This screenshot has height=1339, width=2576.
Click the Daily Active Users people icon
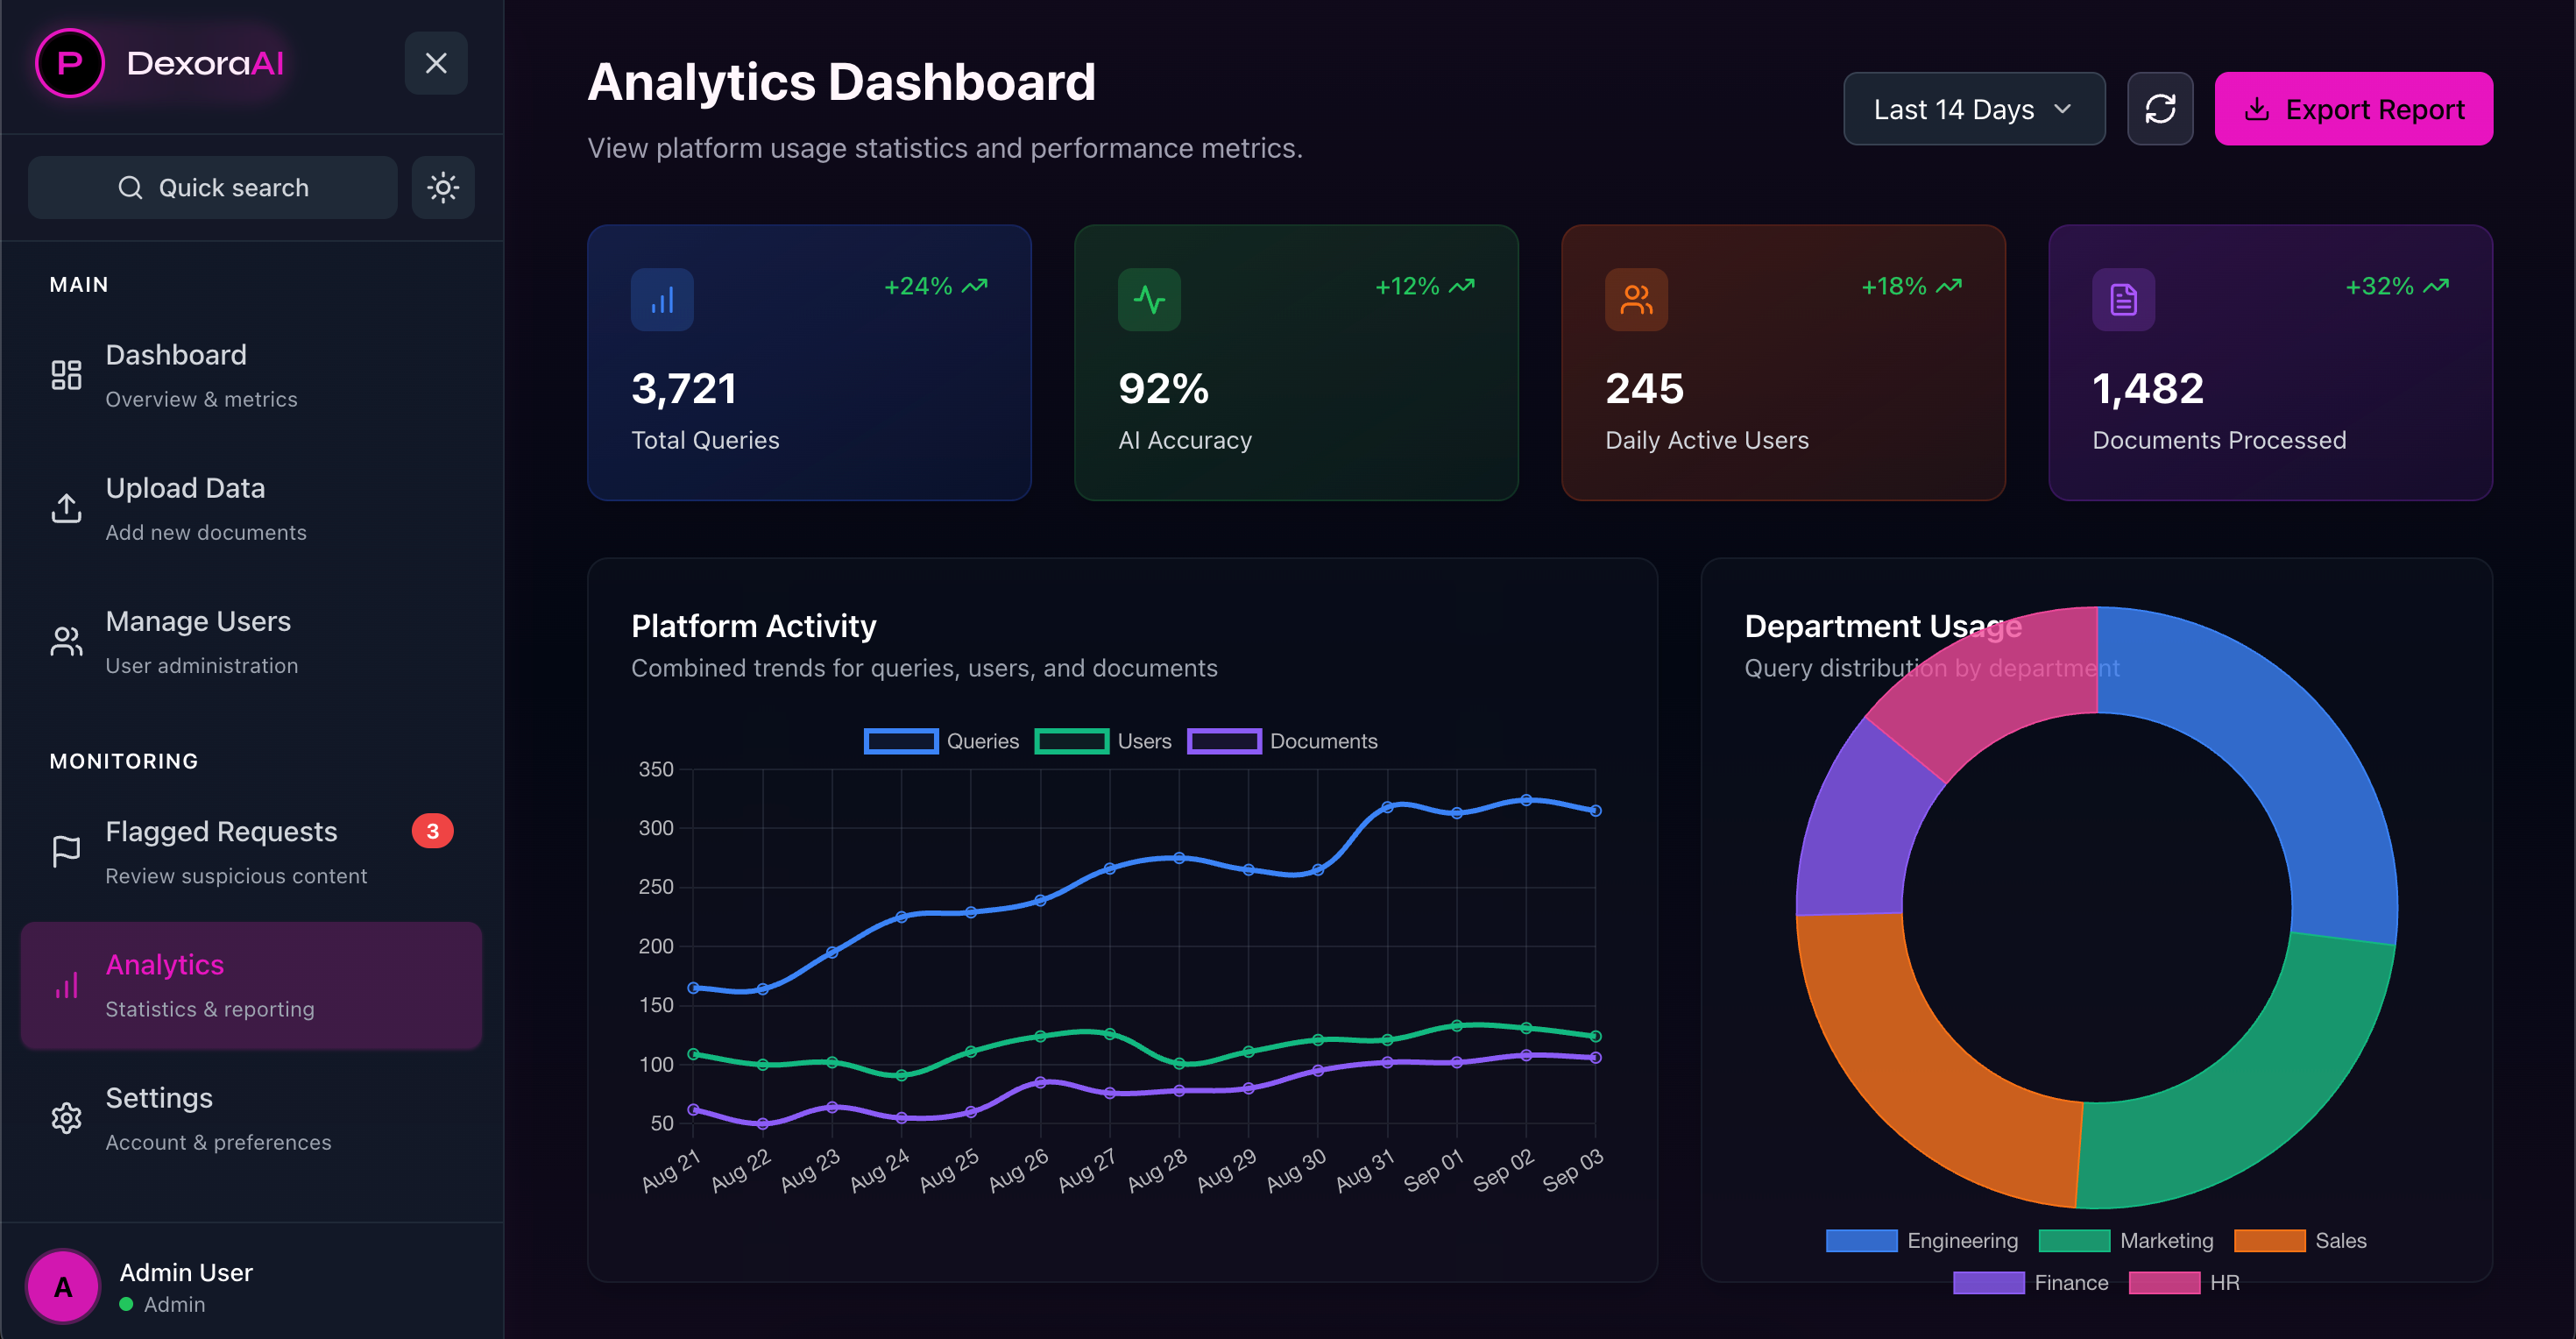coord(1635,299)
